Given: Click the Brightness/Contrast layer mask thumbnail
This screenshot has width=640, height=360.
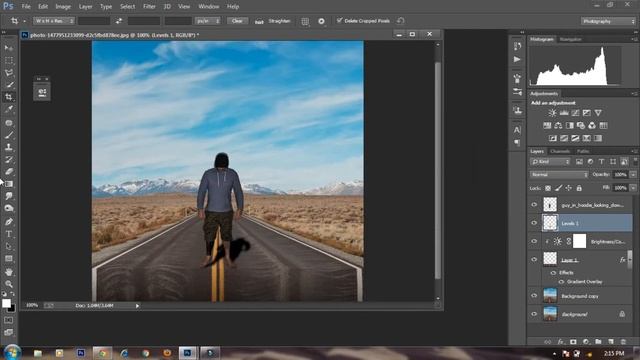Looking at the screenshot, I should pyautogui.click(x=580, y=241).
